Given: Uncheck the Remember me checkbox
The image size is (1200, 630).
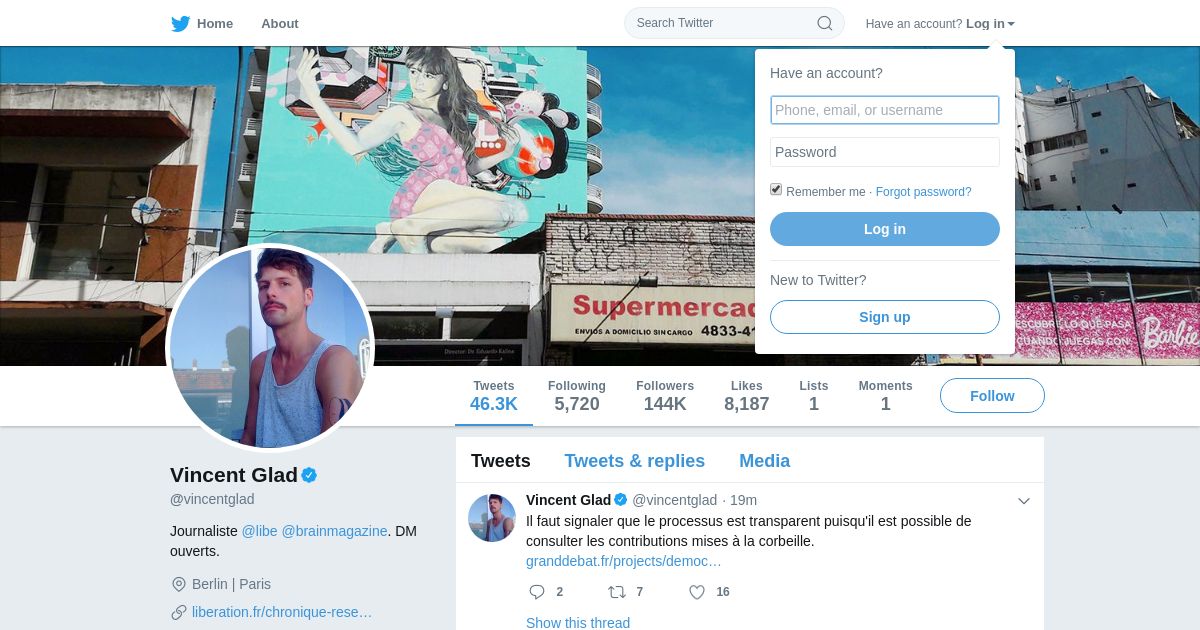Looking at the screenshot, I should [x=776, y=189].
